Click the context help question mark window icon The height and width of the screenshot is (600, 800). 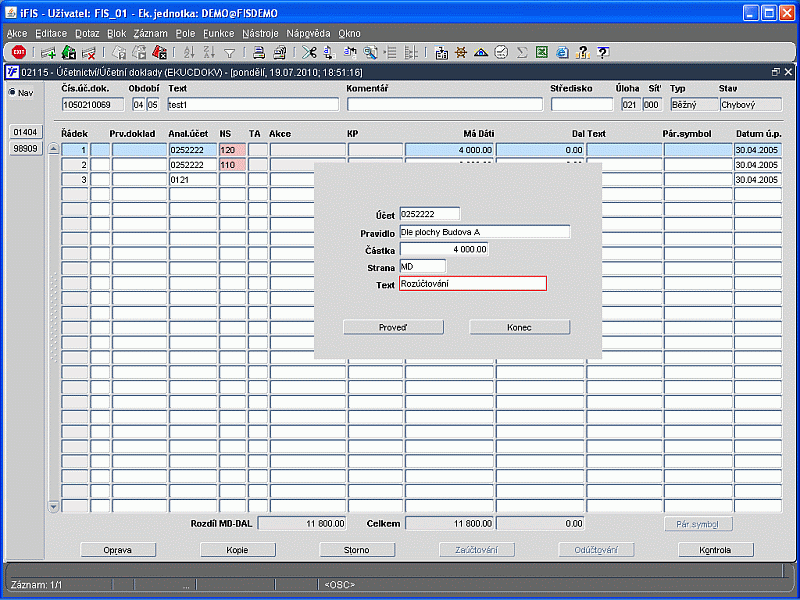pos(603,52)
